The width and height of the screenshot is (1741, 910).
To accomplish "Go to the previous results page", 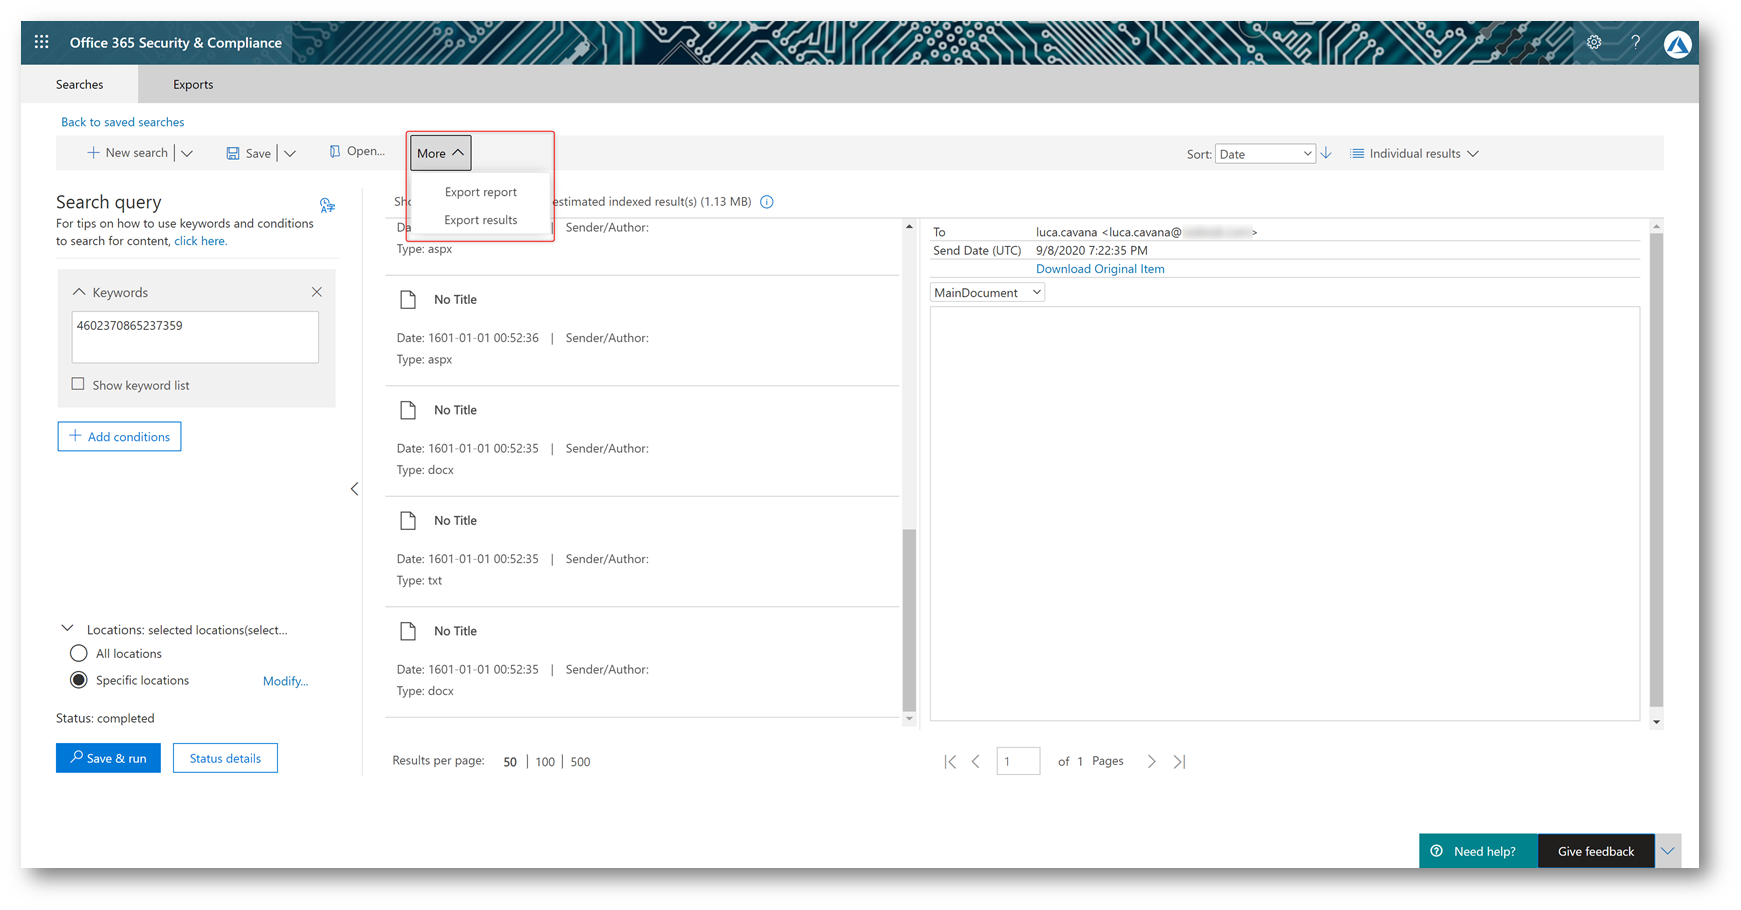I will 976,762.
